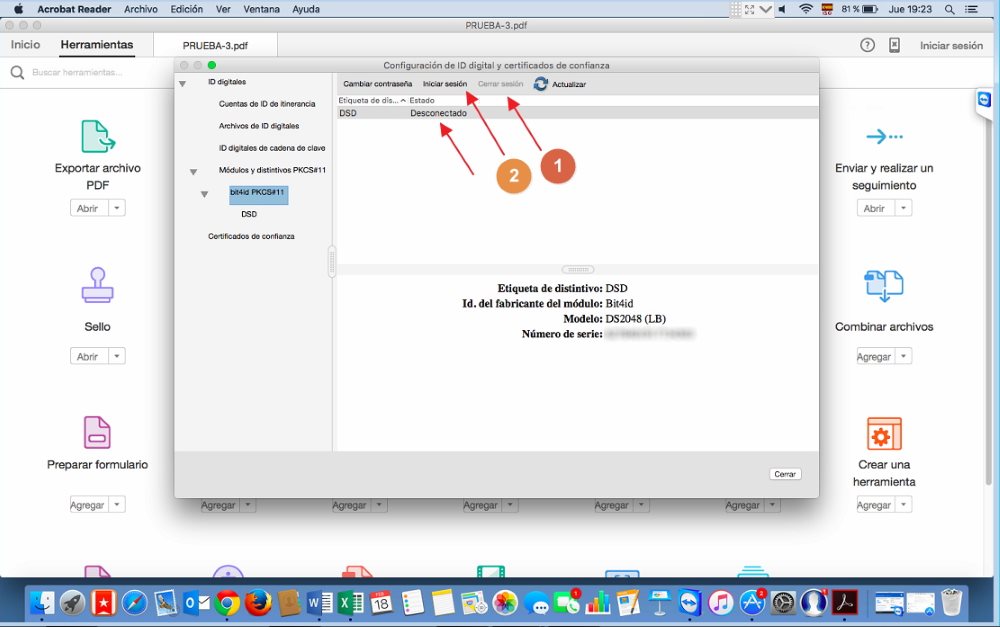The image size is (1000, 627).
Task: Open Outlook in the dock
Action: pos(196,602)
